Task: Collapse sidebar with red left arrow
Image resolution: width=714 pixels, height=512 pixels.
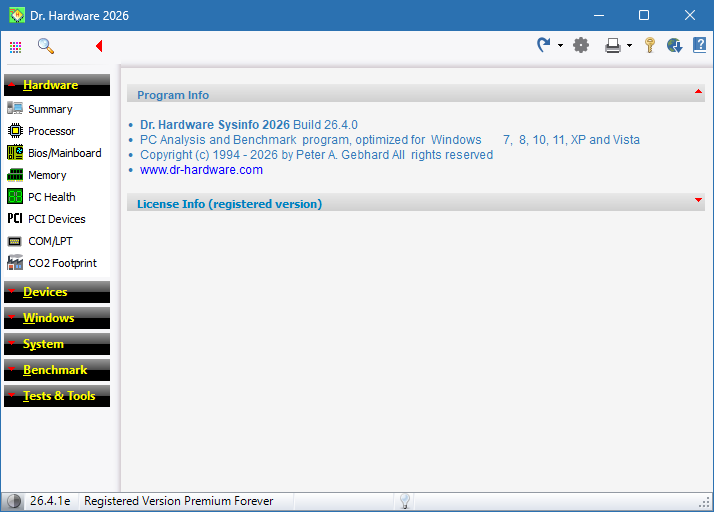Action: pos(99,46)
